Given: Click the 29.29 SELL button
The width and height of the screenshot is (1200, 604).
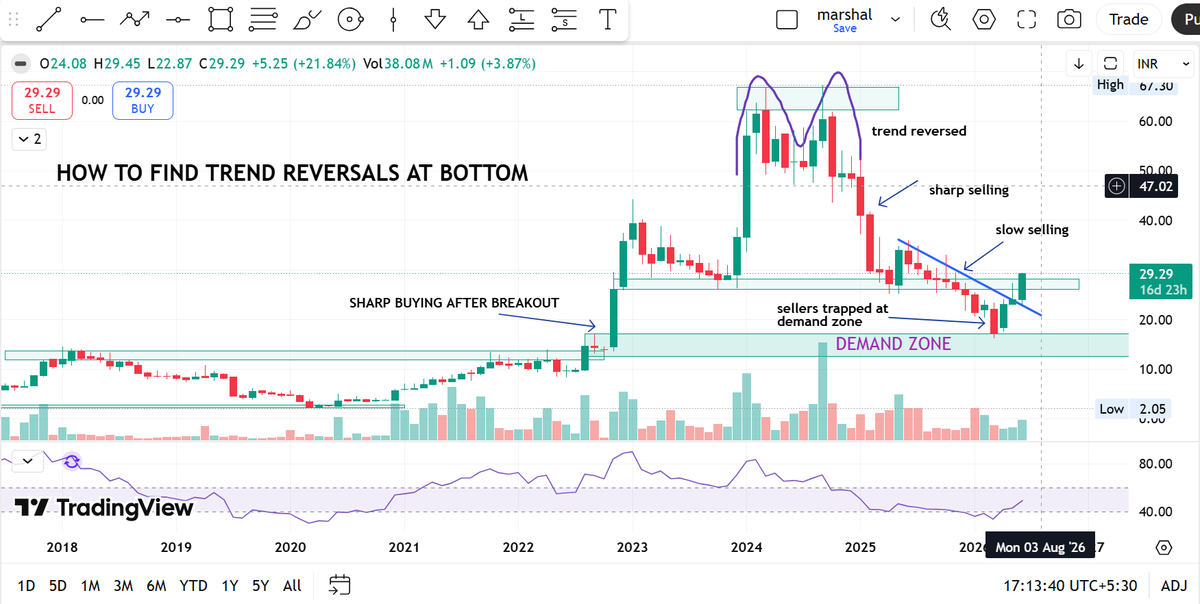Looking at the screenshot, I should 42,100.
